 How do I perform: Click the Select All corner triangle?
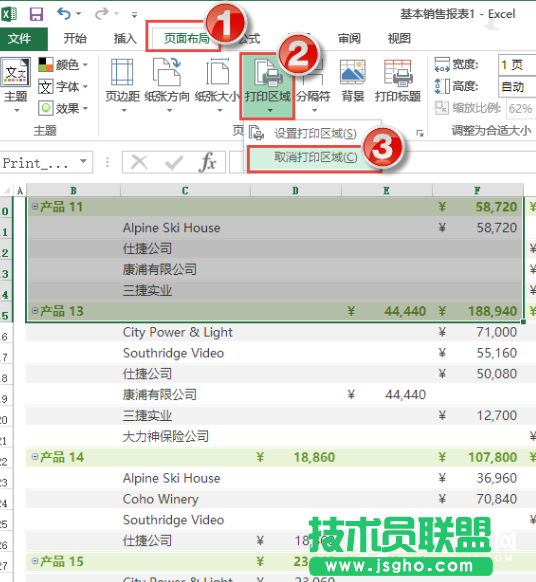click(x=7, y=191)
